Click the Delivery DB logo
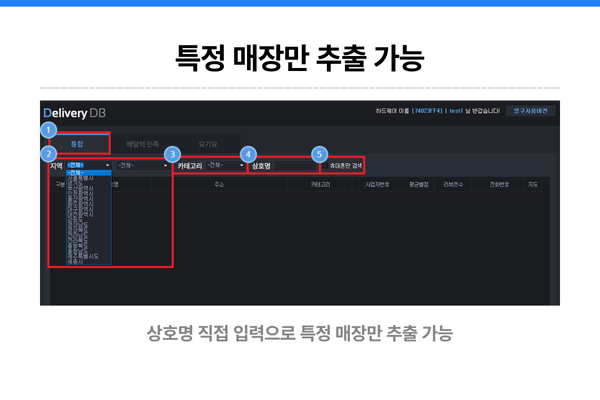600x400 pixels. point(75,113)
